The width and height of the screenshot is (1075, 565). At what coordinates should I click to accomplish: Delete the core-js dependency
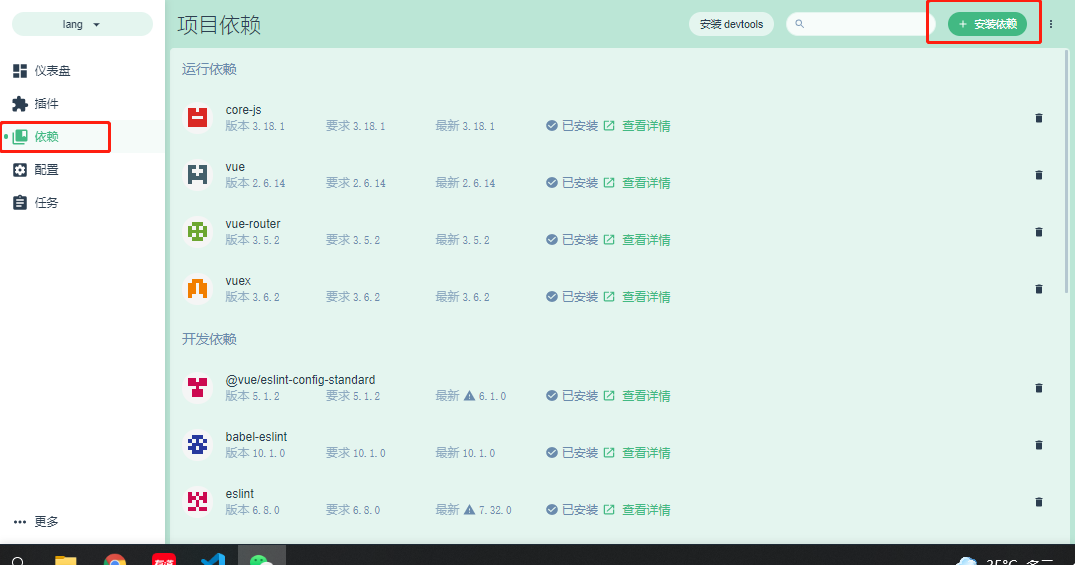click(1039, 118)
